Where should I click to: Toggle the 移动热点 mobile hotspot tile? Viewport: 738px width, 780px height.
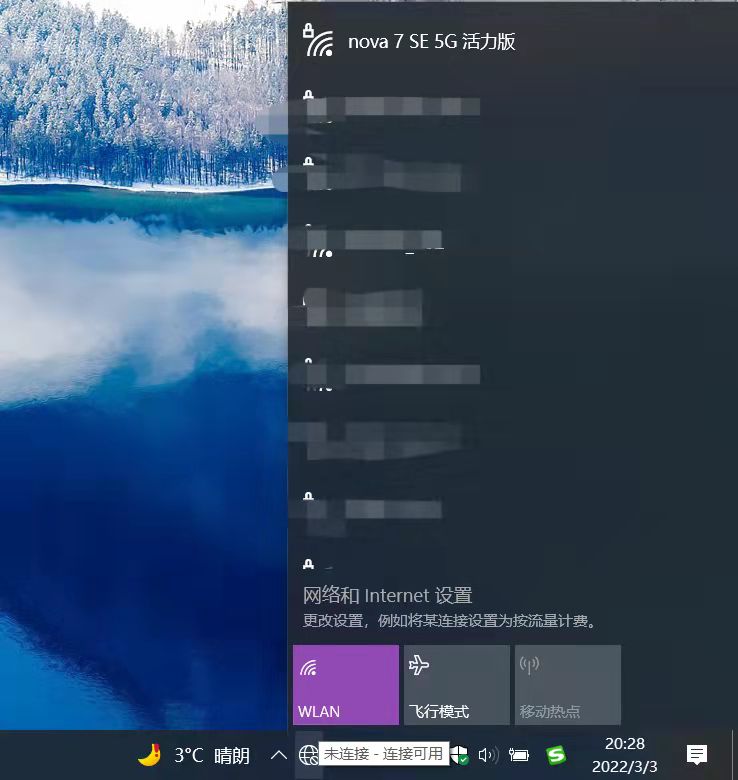click(x=567, y=685)
